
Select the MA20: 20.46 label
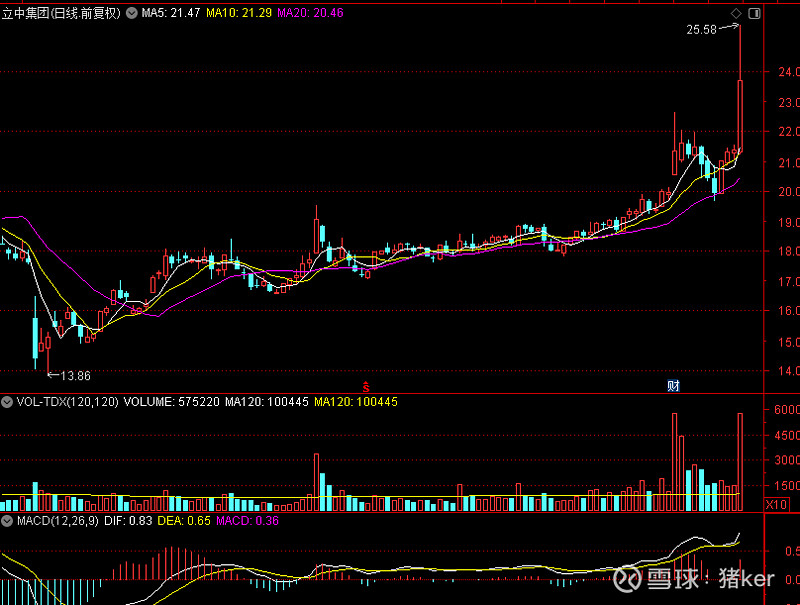pos(310,13)
